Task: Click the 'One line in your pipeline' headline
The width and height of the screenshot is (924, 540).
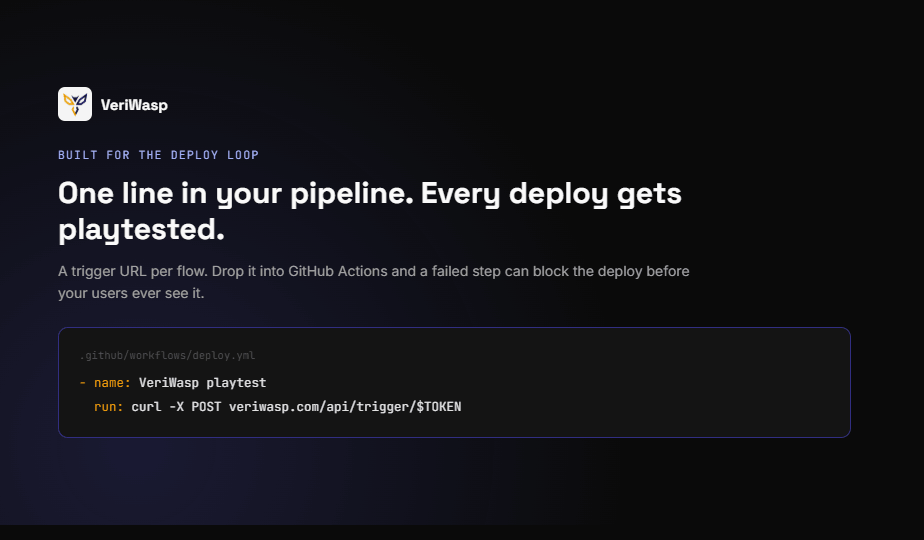Action: pos(369,211)
